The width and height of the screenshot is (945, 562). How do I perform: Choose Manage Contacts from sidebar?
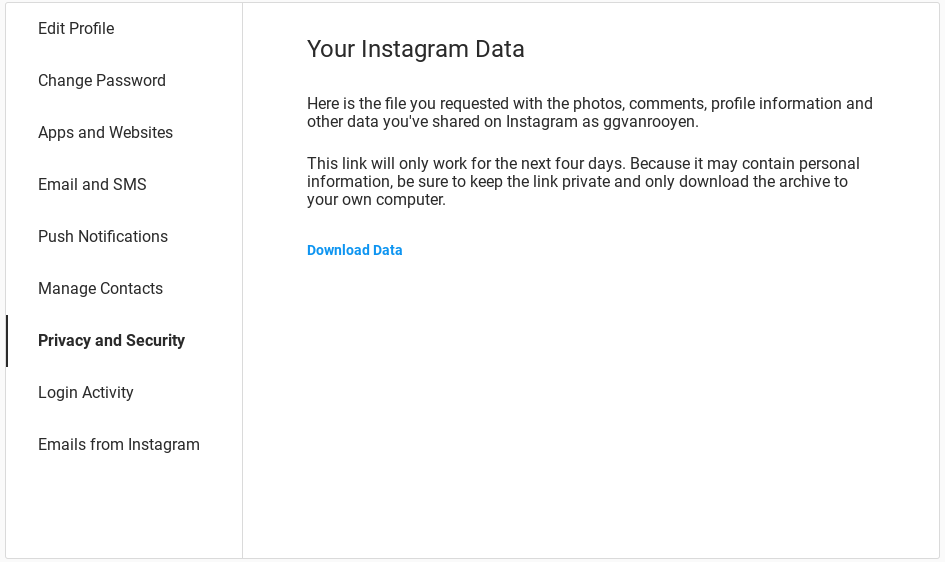[100, 289]
